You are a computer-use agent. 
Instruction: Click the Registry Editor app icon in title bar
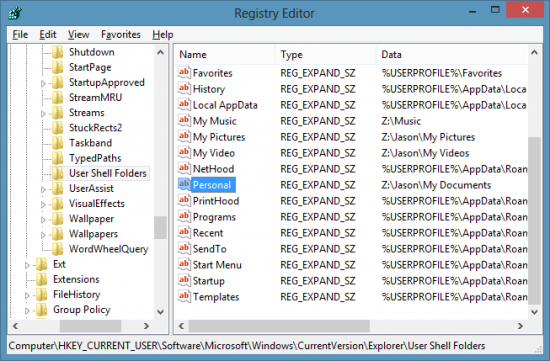point(15,13)
